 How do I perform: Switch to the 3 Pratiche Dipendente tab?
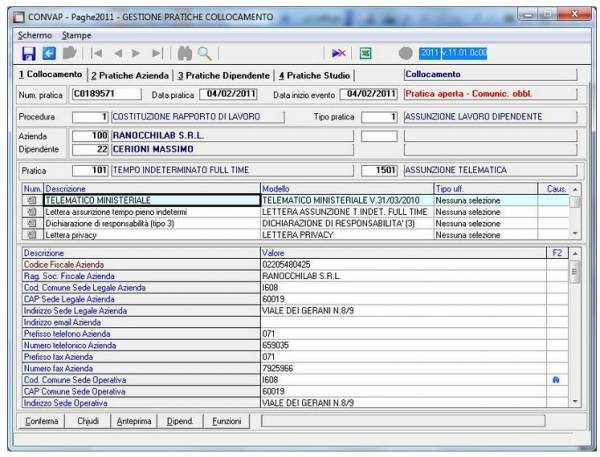point(223,75)
